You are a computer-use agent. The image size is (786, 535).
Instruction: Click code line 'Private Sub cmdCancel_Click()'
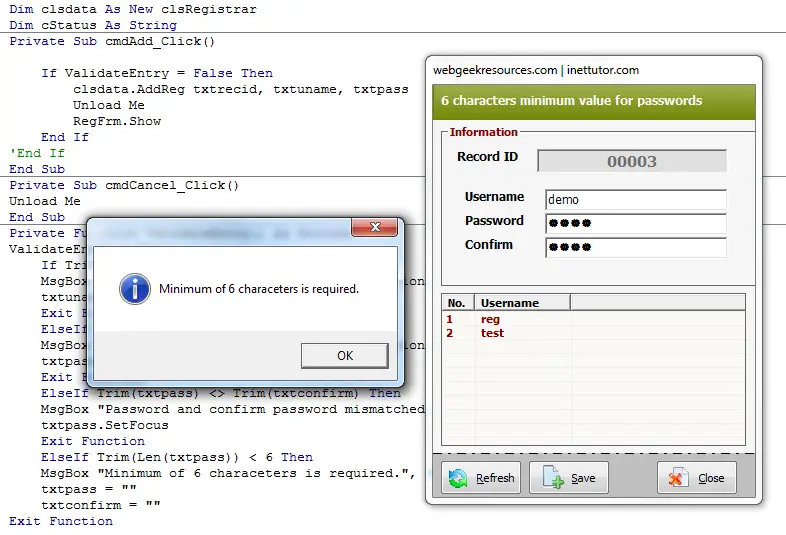[x=124, y=185]
